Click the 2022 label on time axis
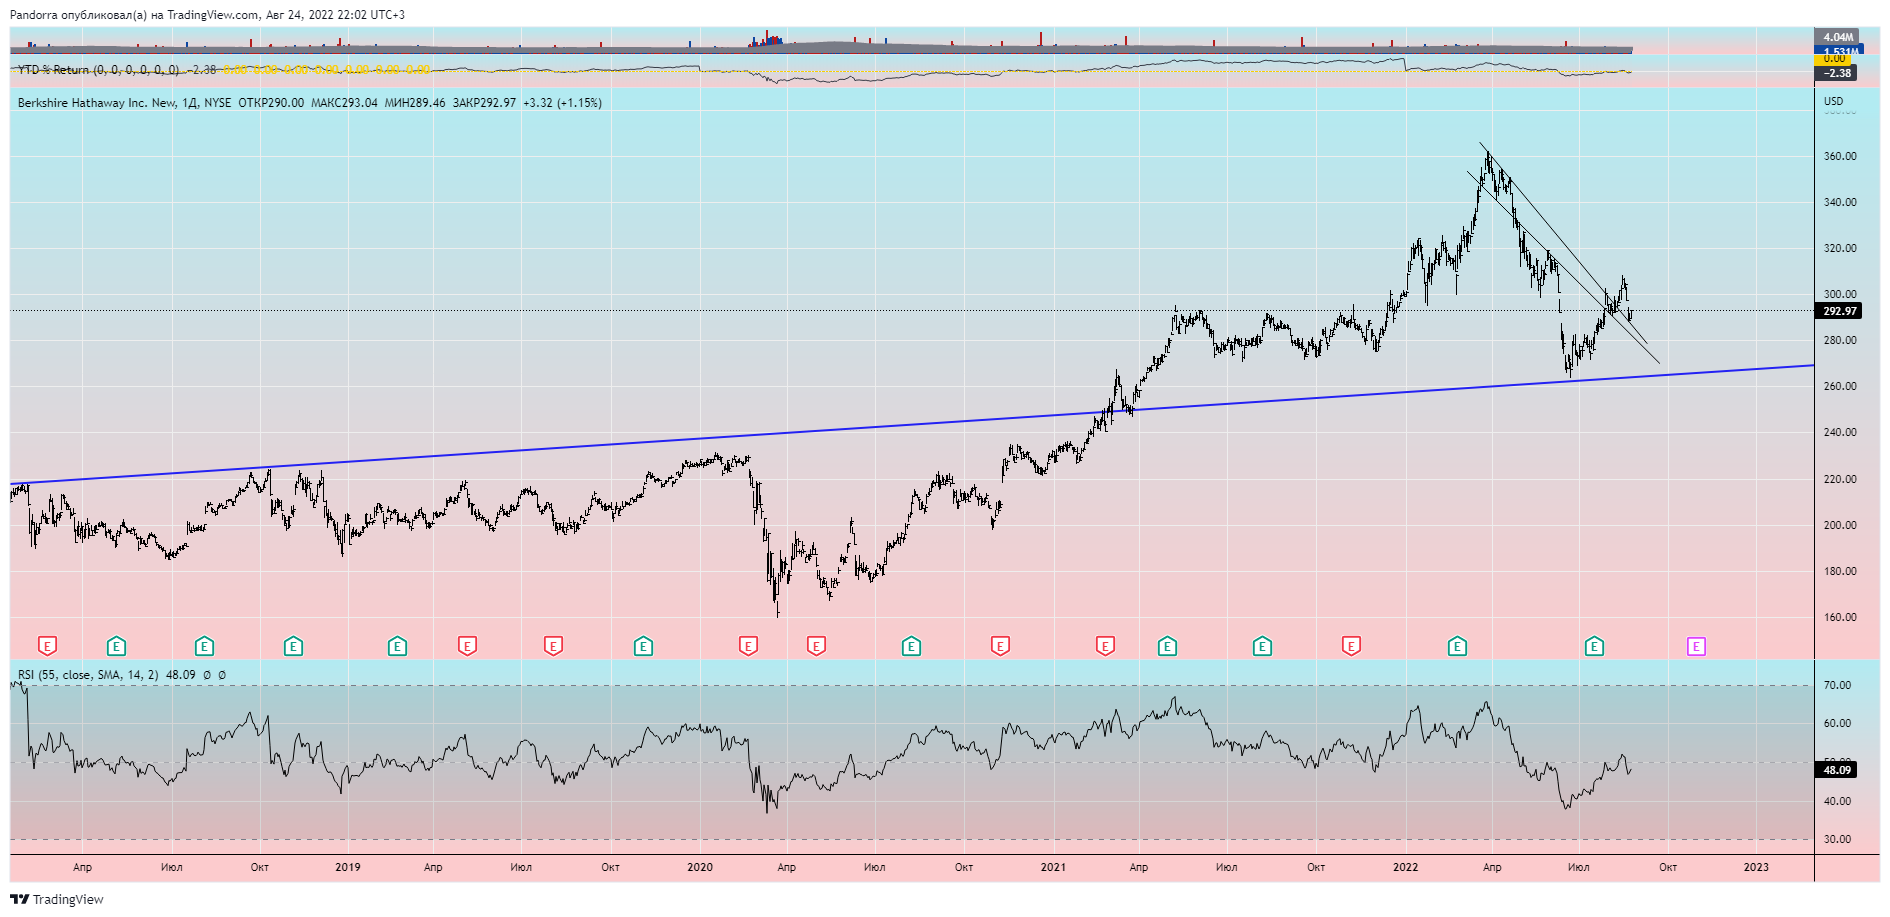This screenshot has height=917, width=1890. tap(1406, 867)
